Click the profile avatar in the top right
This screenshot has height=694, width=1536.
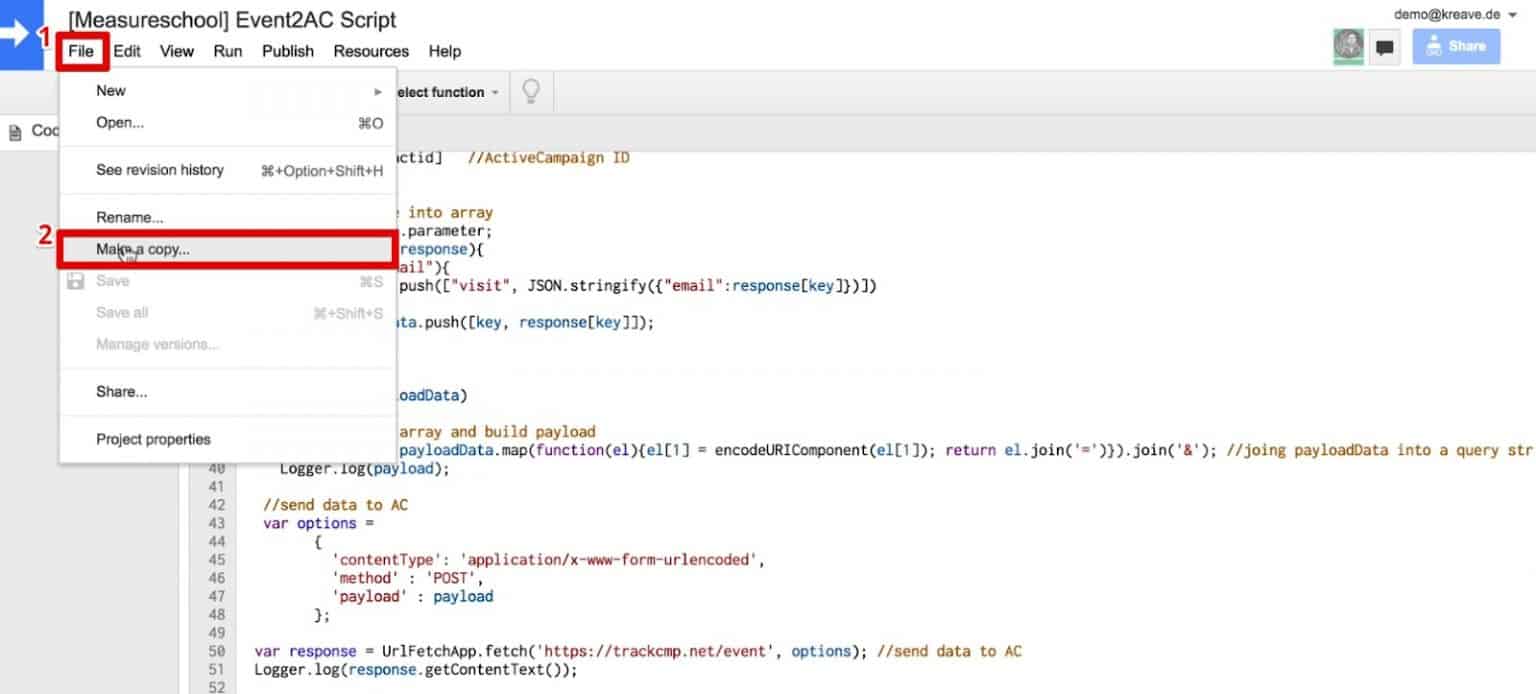click(x=1347, y=46)
